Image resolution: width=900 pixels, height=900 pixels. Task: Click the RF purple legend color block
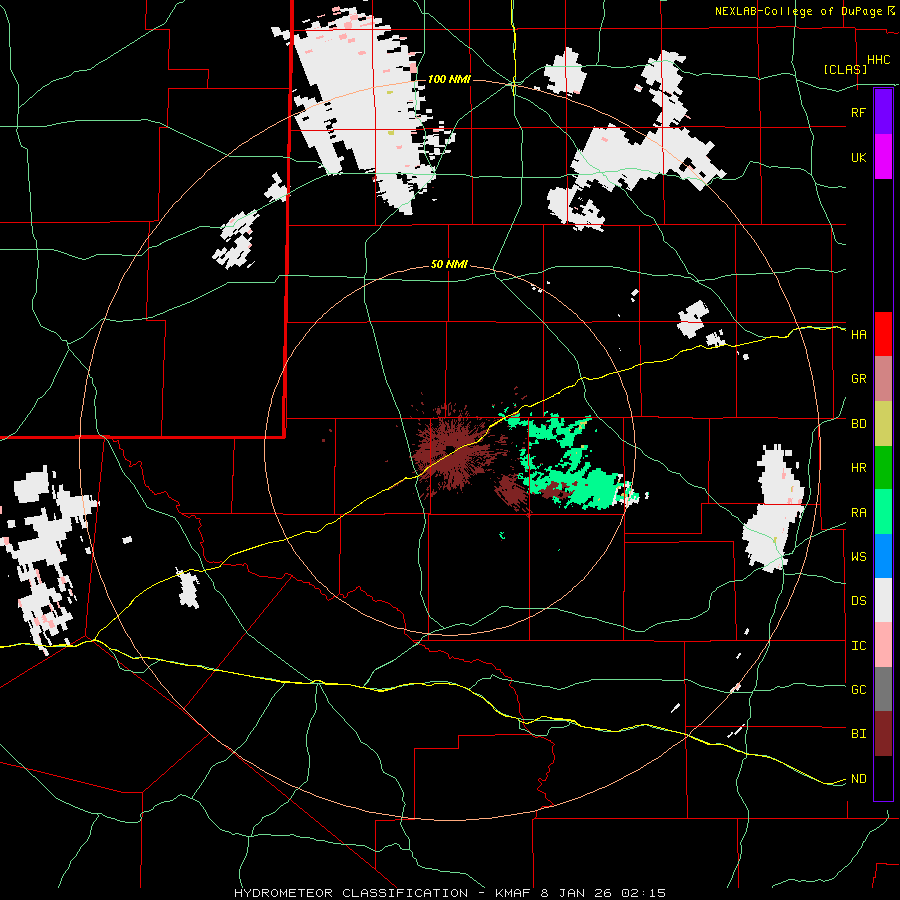click(x=883, y=112)
